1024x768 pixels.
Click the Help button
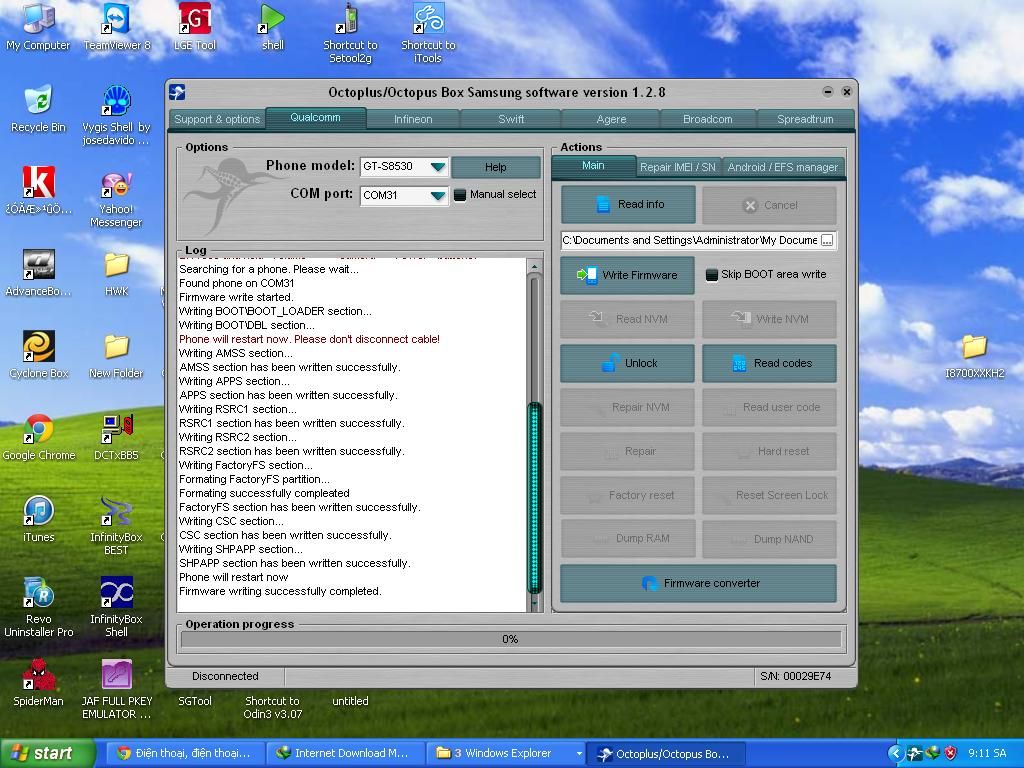pos(496,167)
